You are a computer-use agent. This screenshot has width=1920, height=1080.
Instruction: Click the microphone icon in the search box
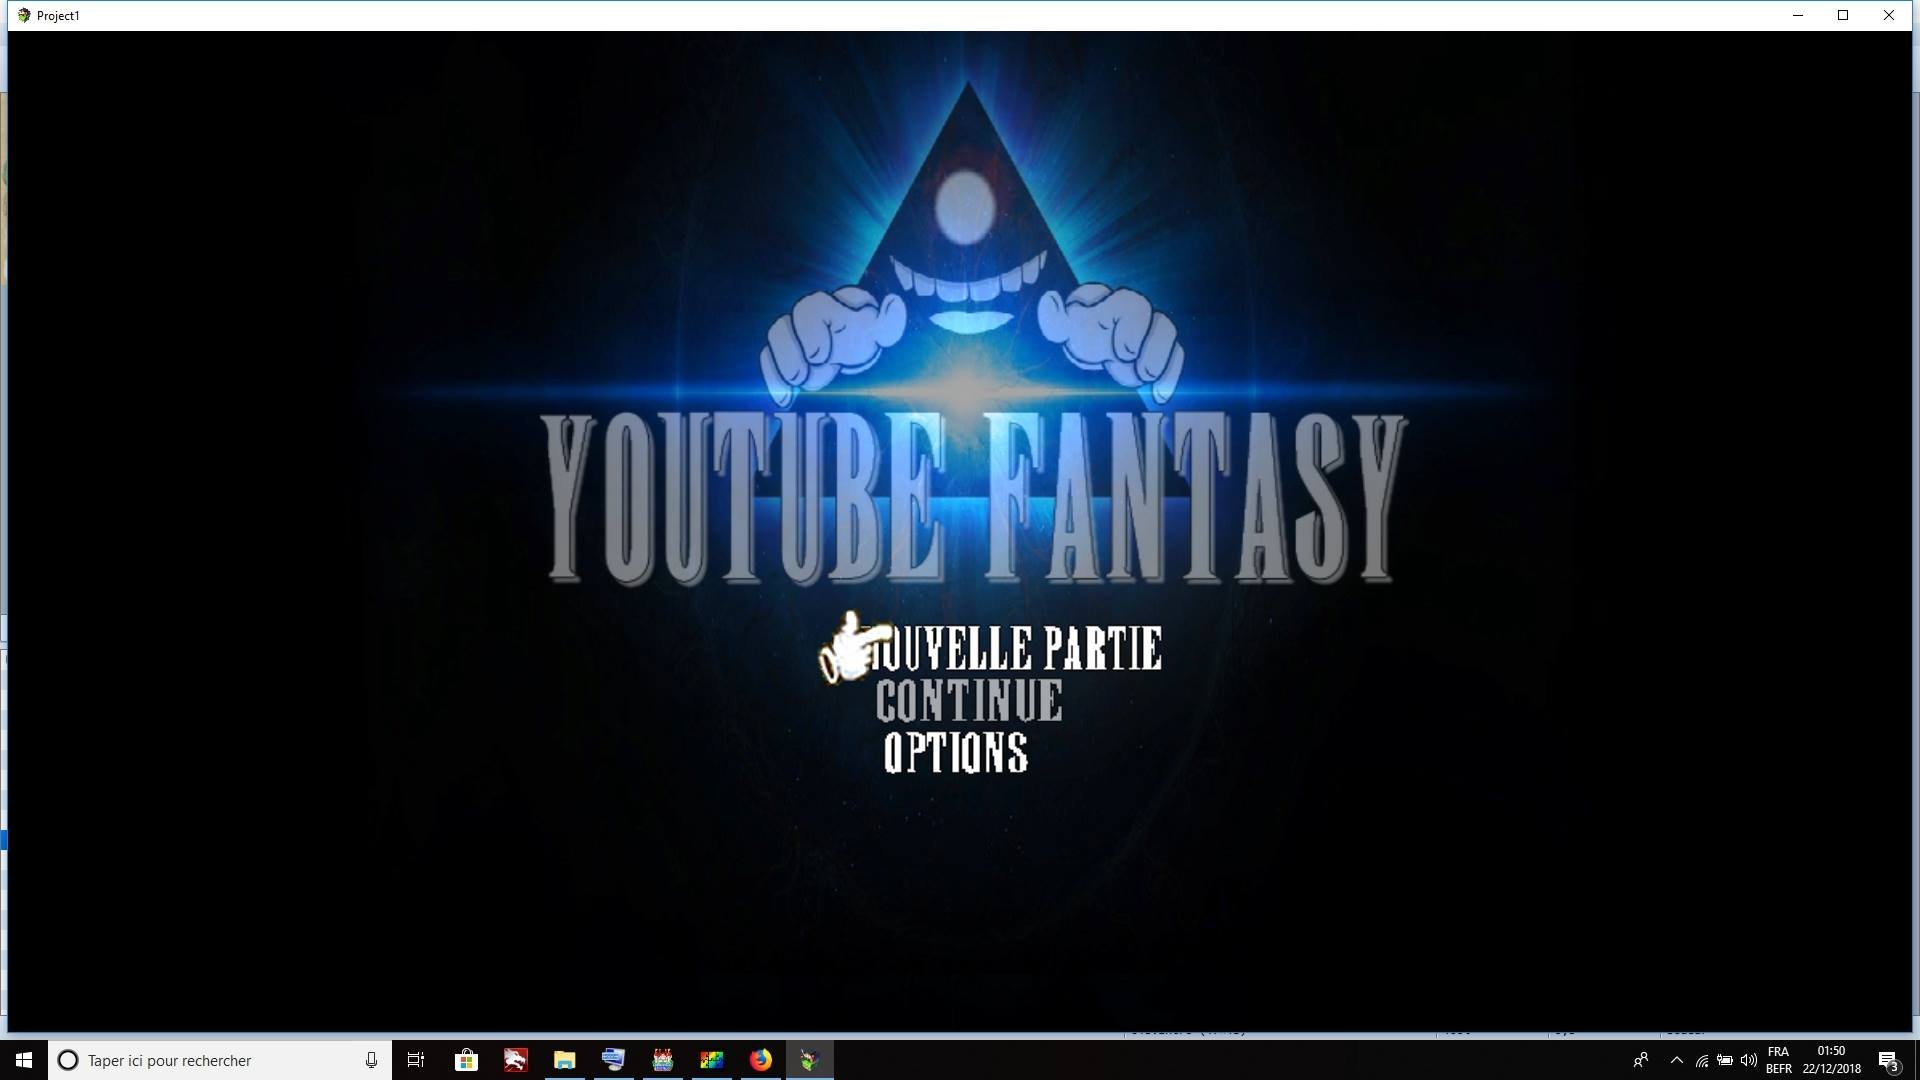click(x=371, y=1060)
